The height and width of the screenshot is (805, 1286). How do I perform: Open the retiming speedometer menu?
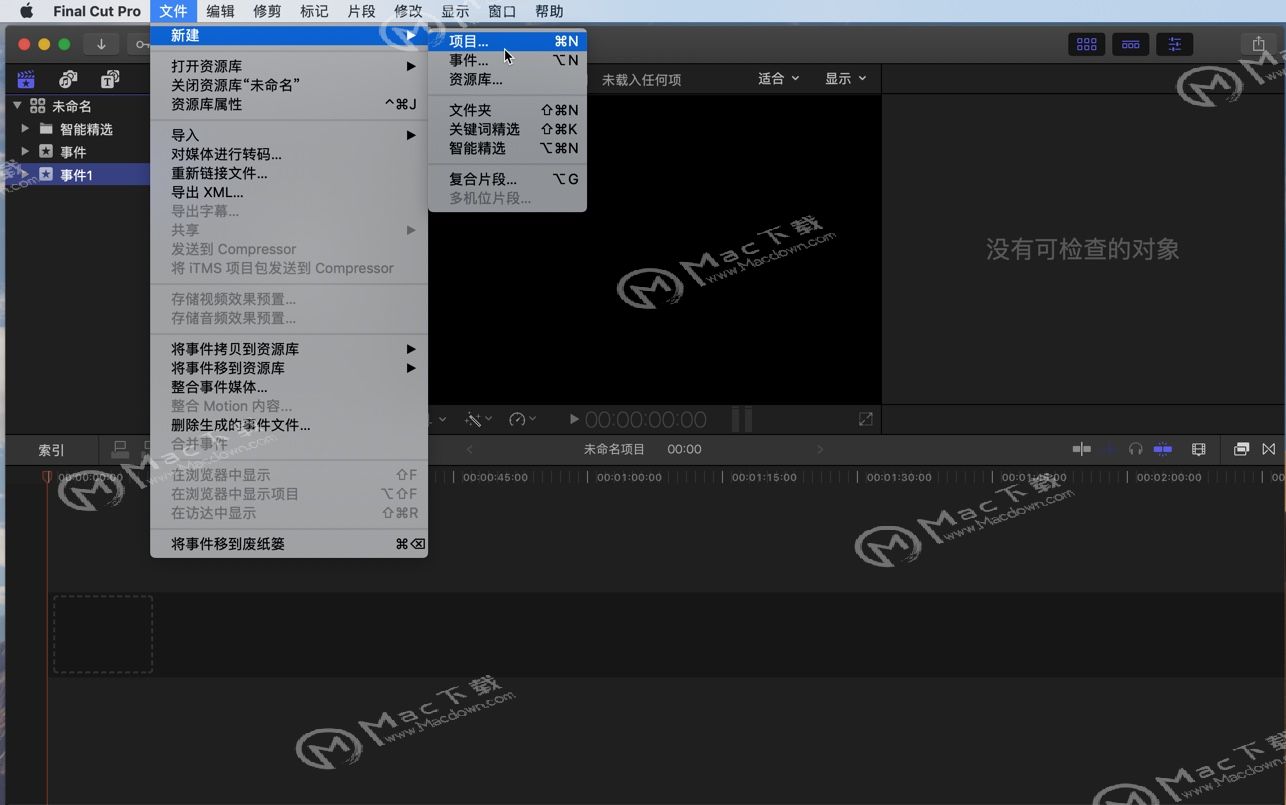tap(522, 419)
